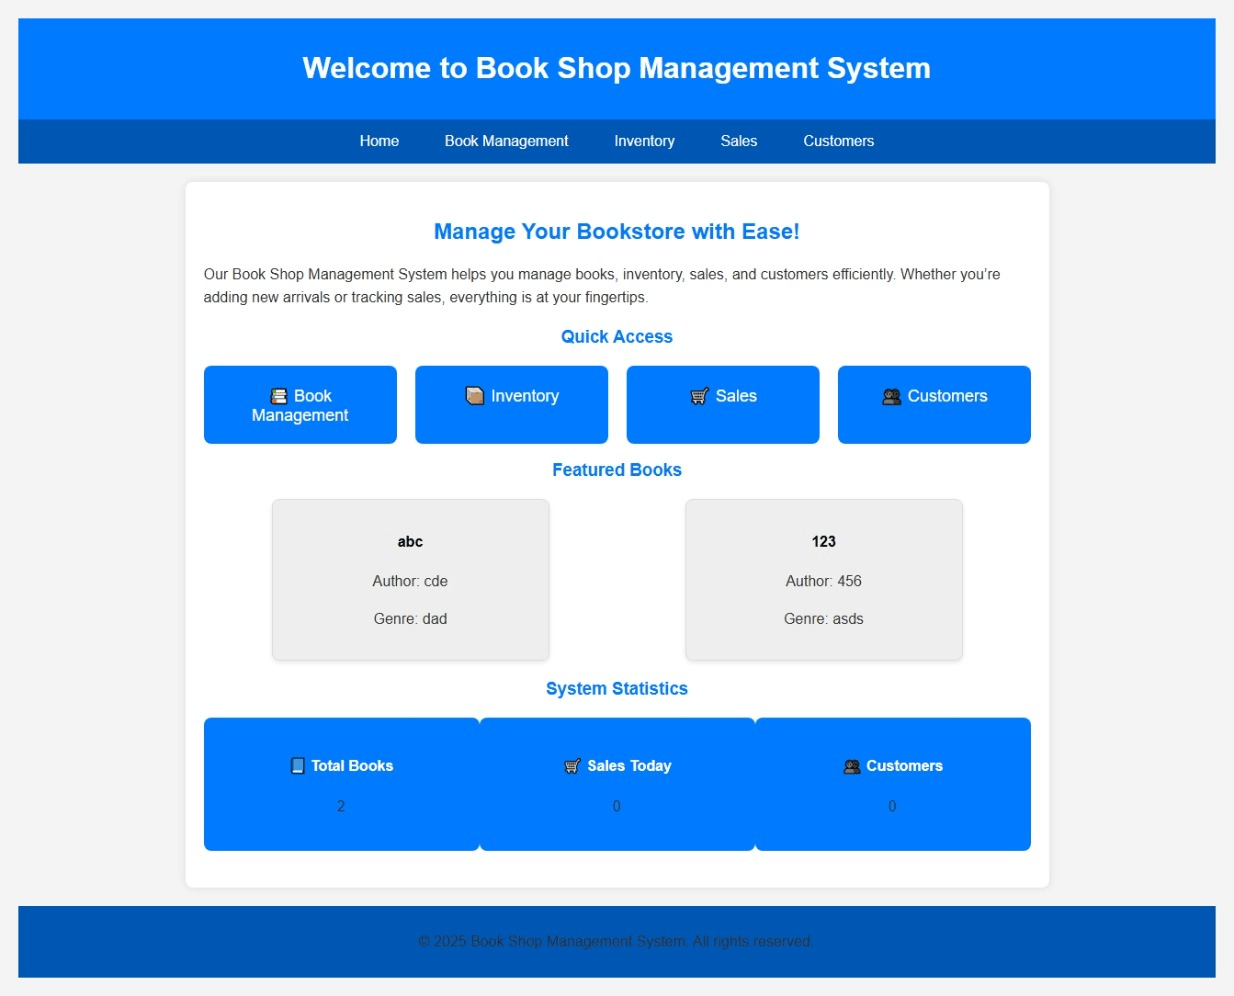Viewport: 1234px width, 996px height.
Task: Select Sales in the navigation bar
Action: 738,141
